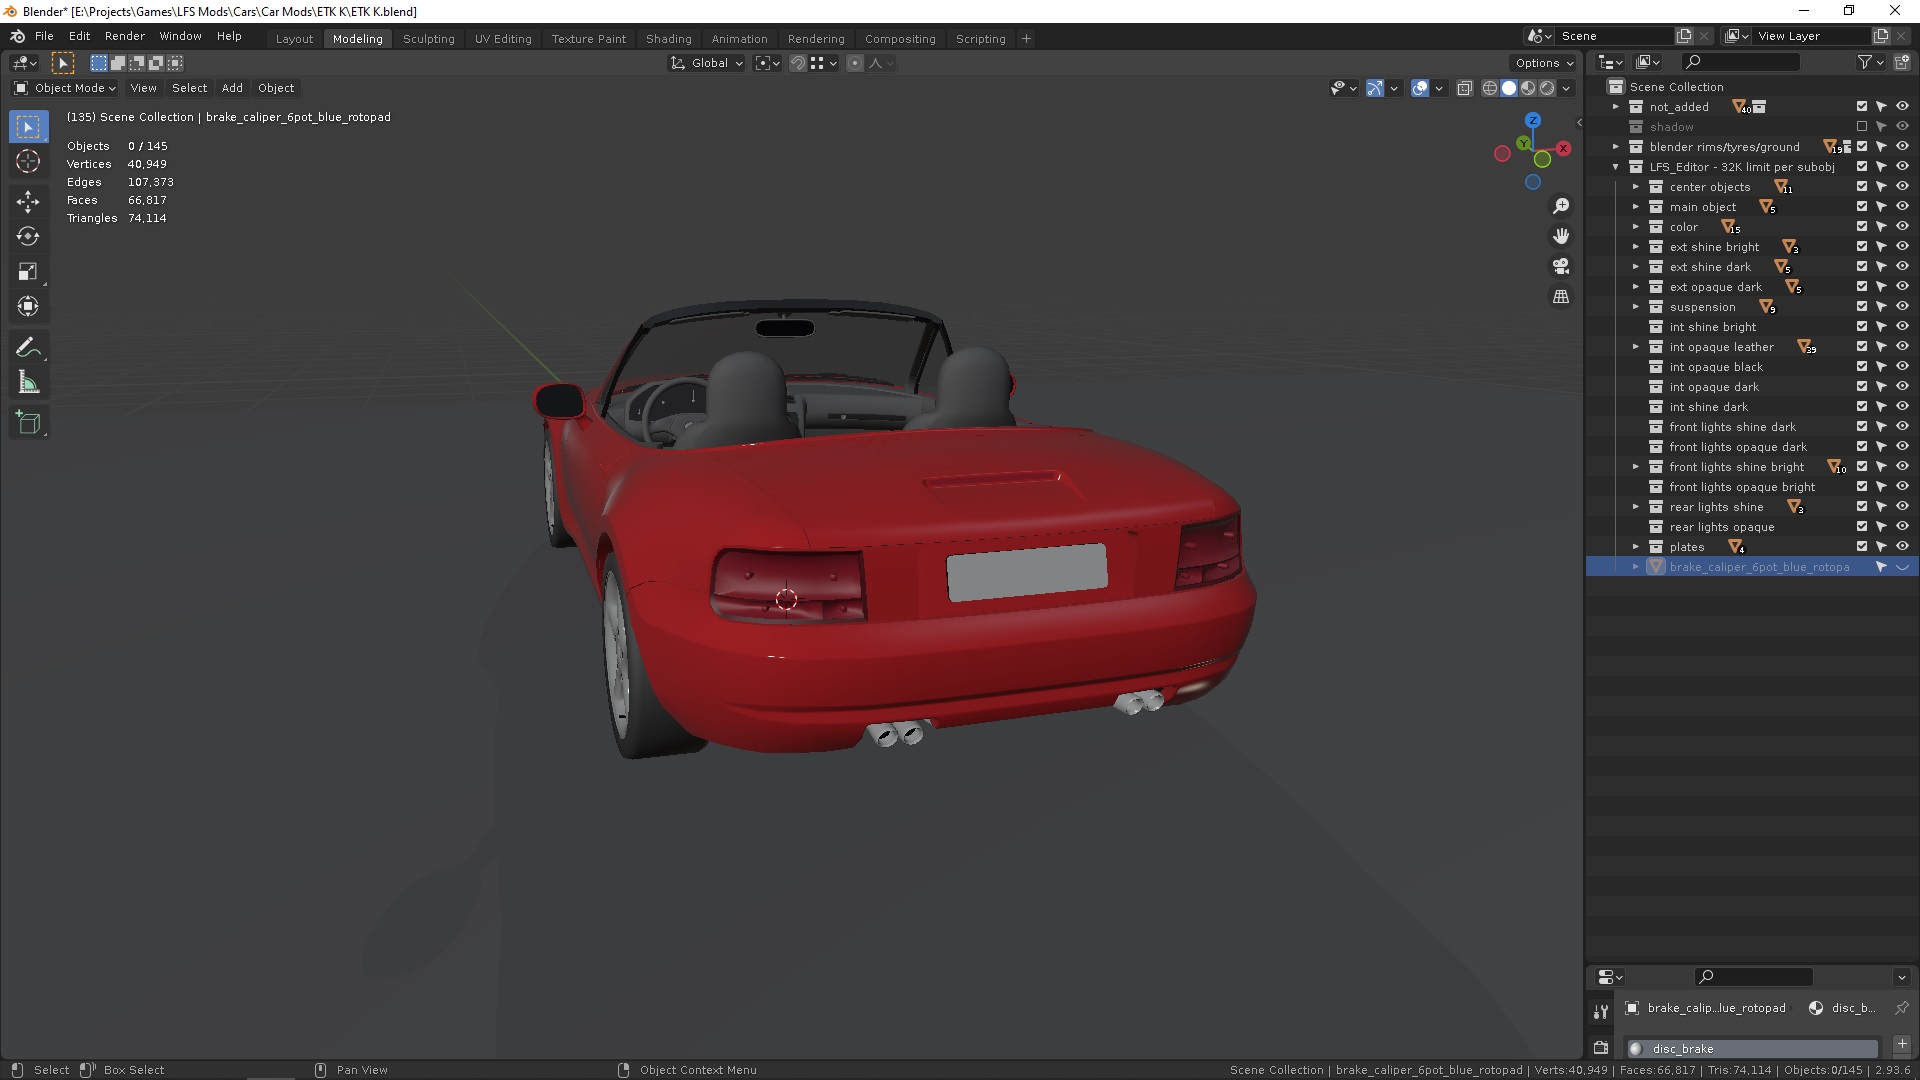Enable the shadow collection checkbox
Viewport: 1920px width, 1080px height.
click(x=1861, y=127)
